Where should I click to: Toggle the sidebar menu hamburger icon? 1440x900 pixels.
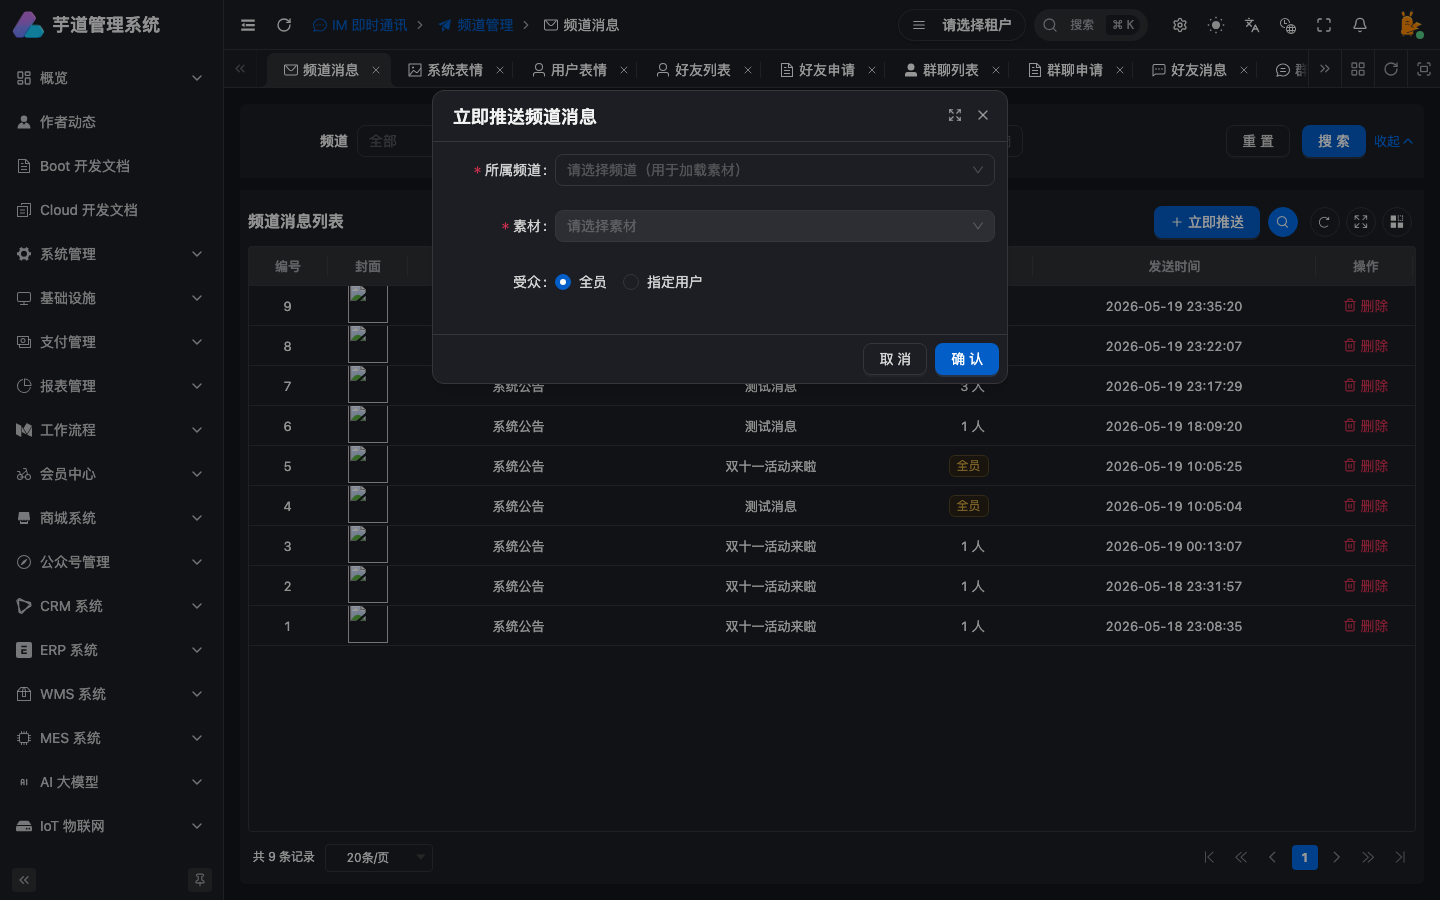pyautogui.click(x=248, y=25)
